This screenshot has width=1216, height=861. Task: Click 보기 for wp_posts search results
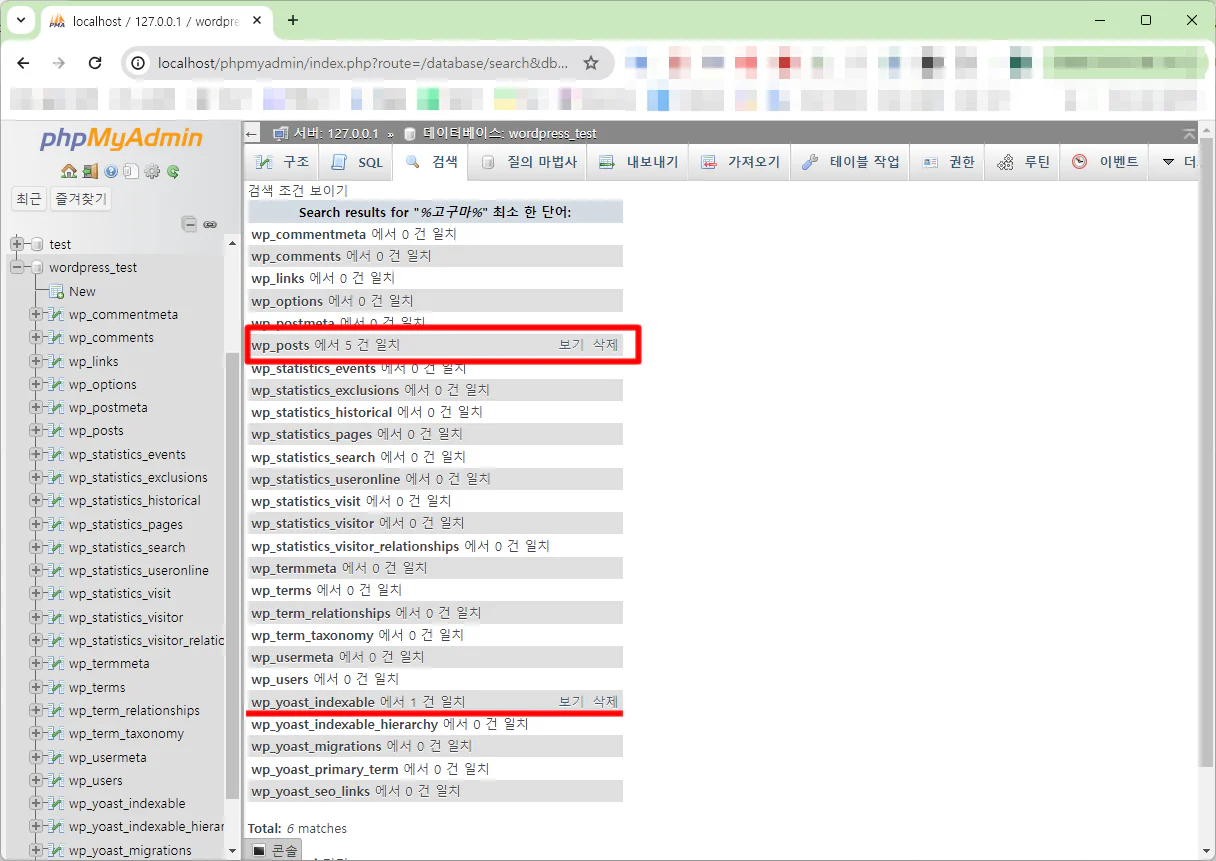pos(570,345)
